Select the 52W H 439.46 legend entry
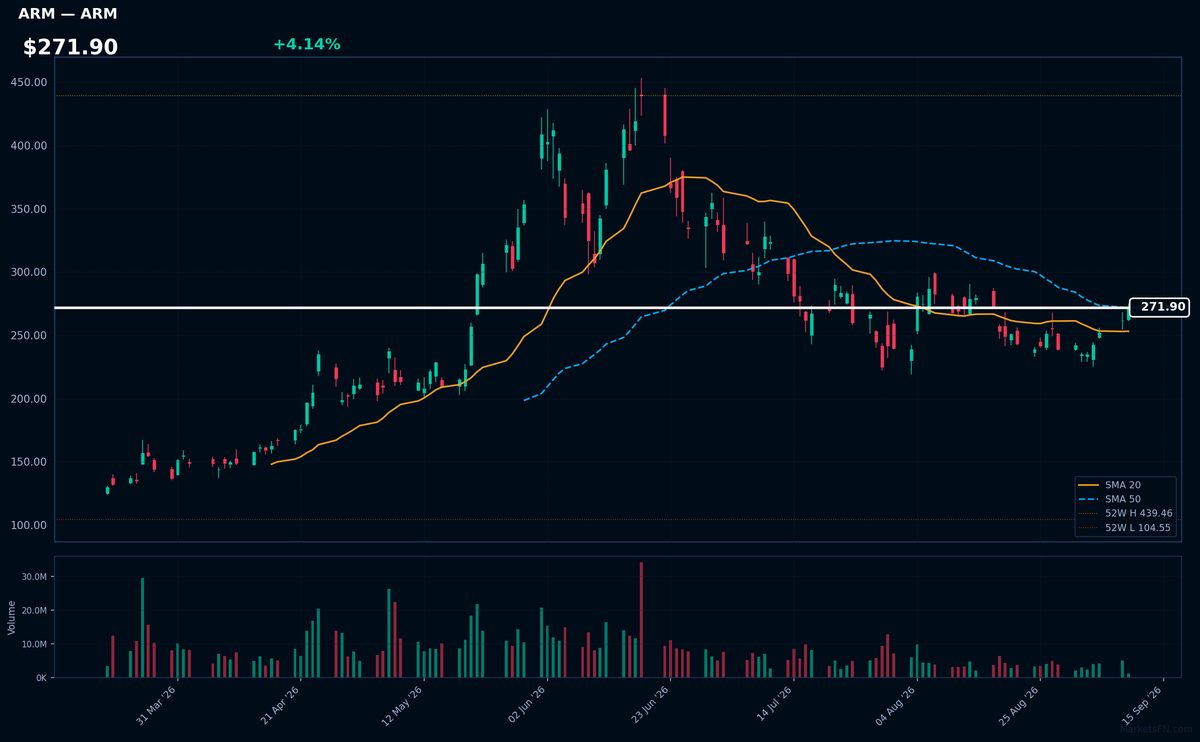The image size is (1200, 742). [1126, 513]
